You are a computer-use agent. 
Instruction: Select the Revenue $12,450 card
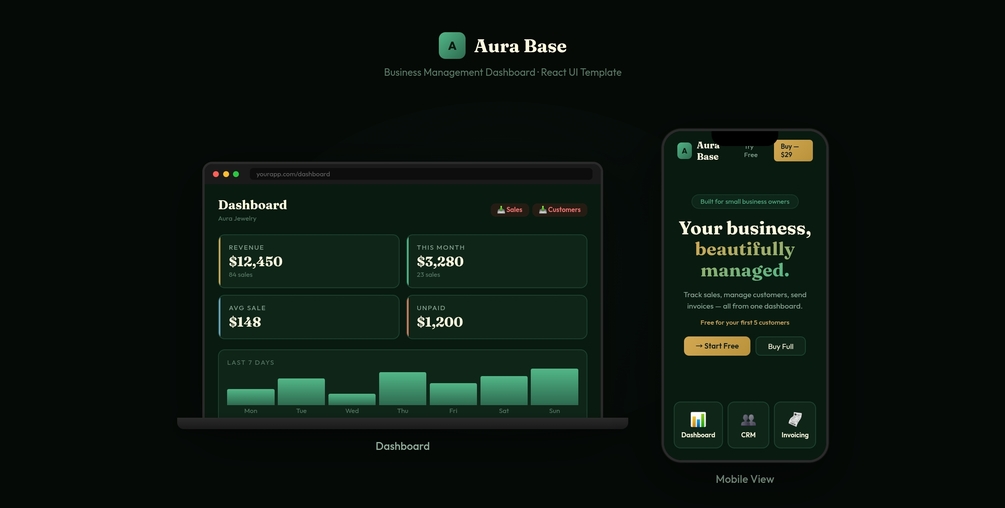click(309, 261)
